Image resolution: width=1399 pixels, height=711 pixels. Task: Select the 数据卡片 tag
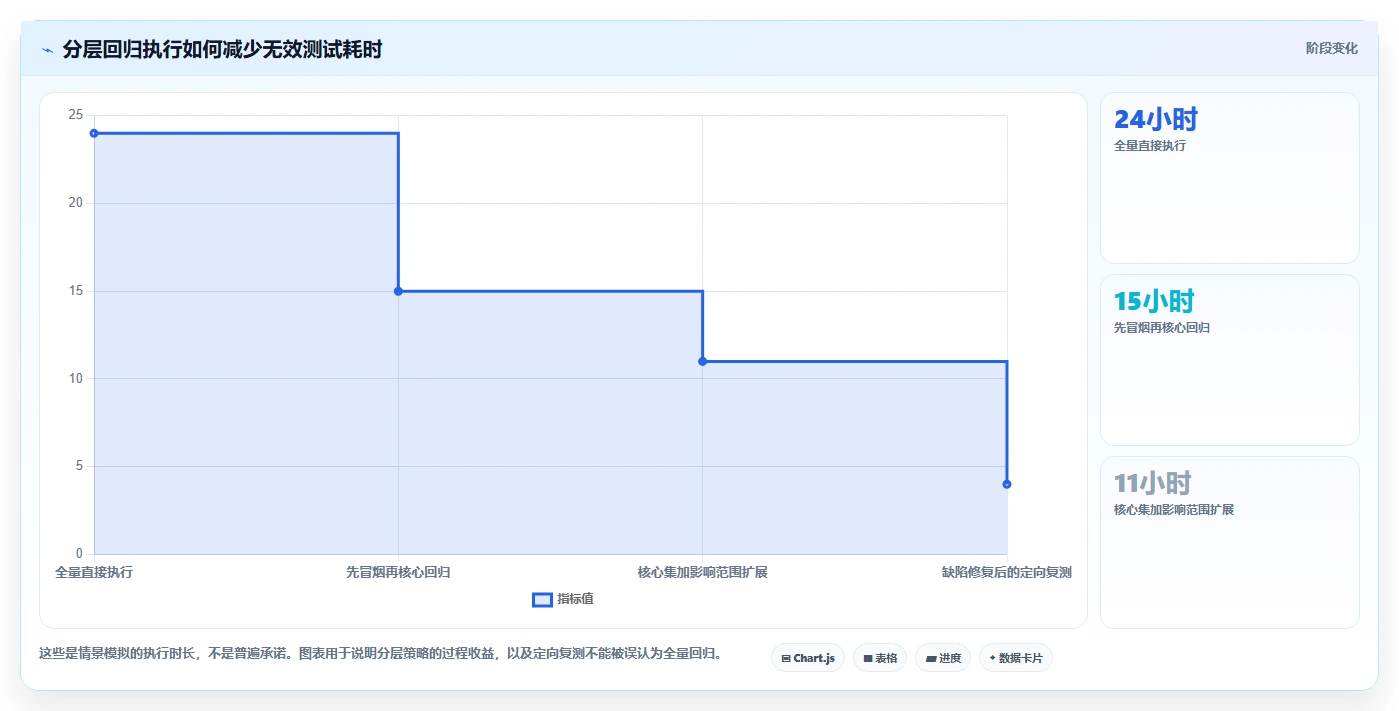[x=1016, y=658]
